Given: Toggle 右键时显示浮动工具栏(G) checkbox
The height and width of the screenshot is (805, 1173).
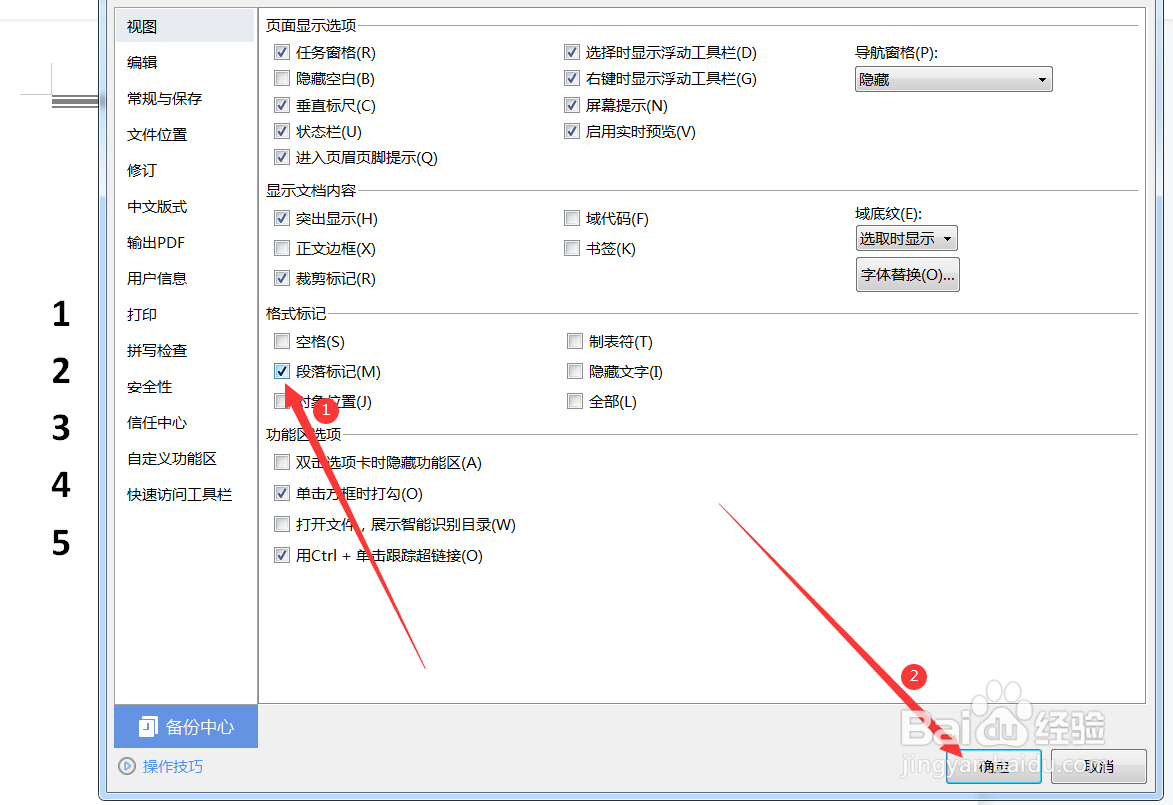Looking at the screenshot, I should pyautogui.click(x=572, y=78).
